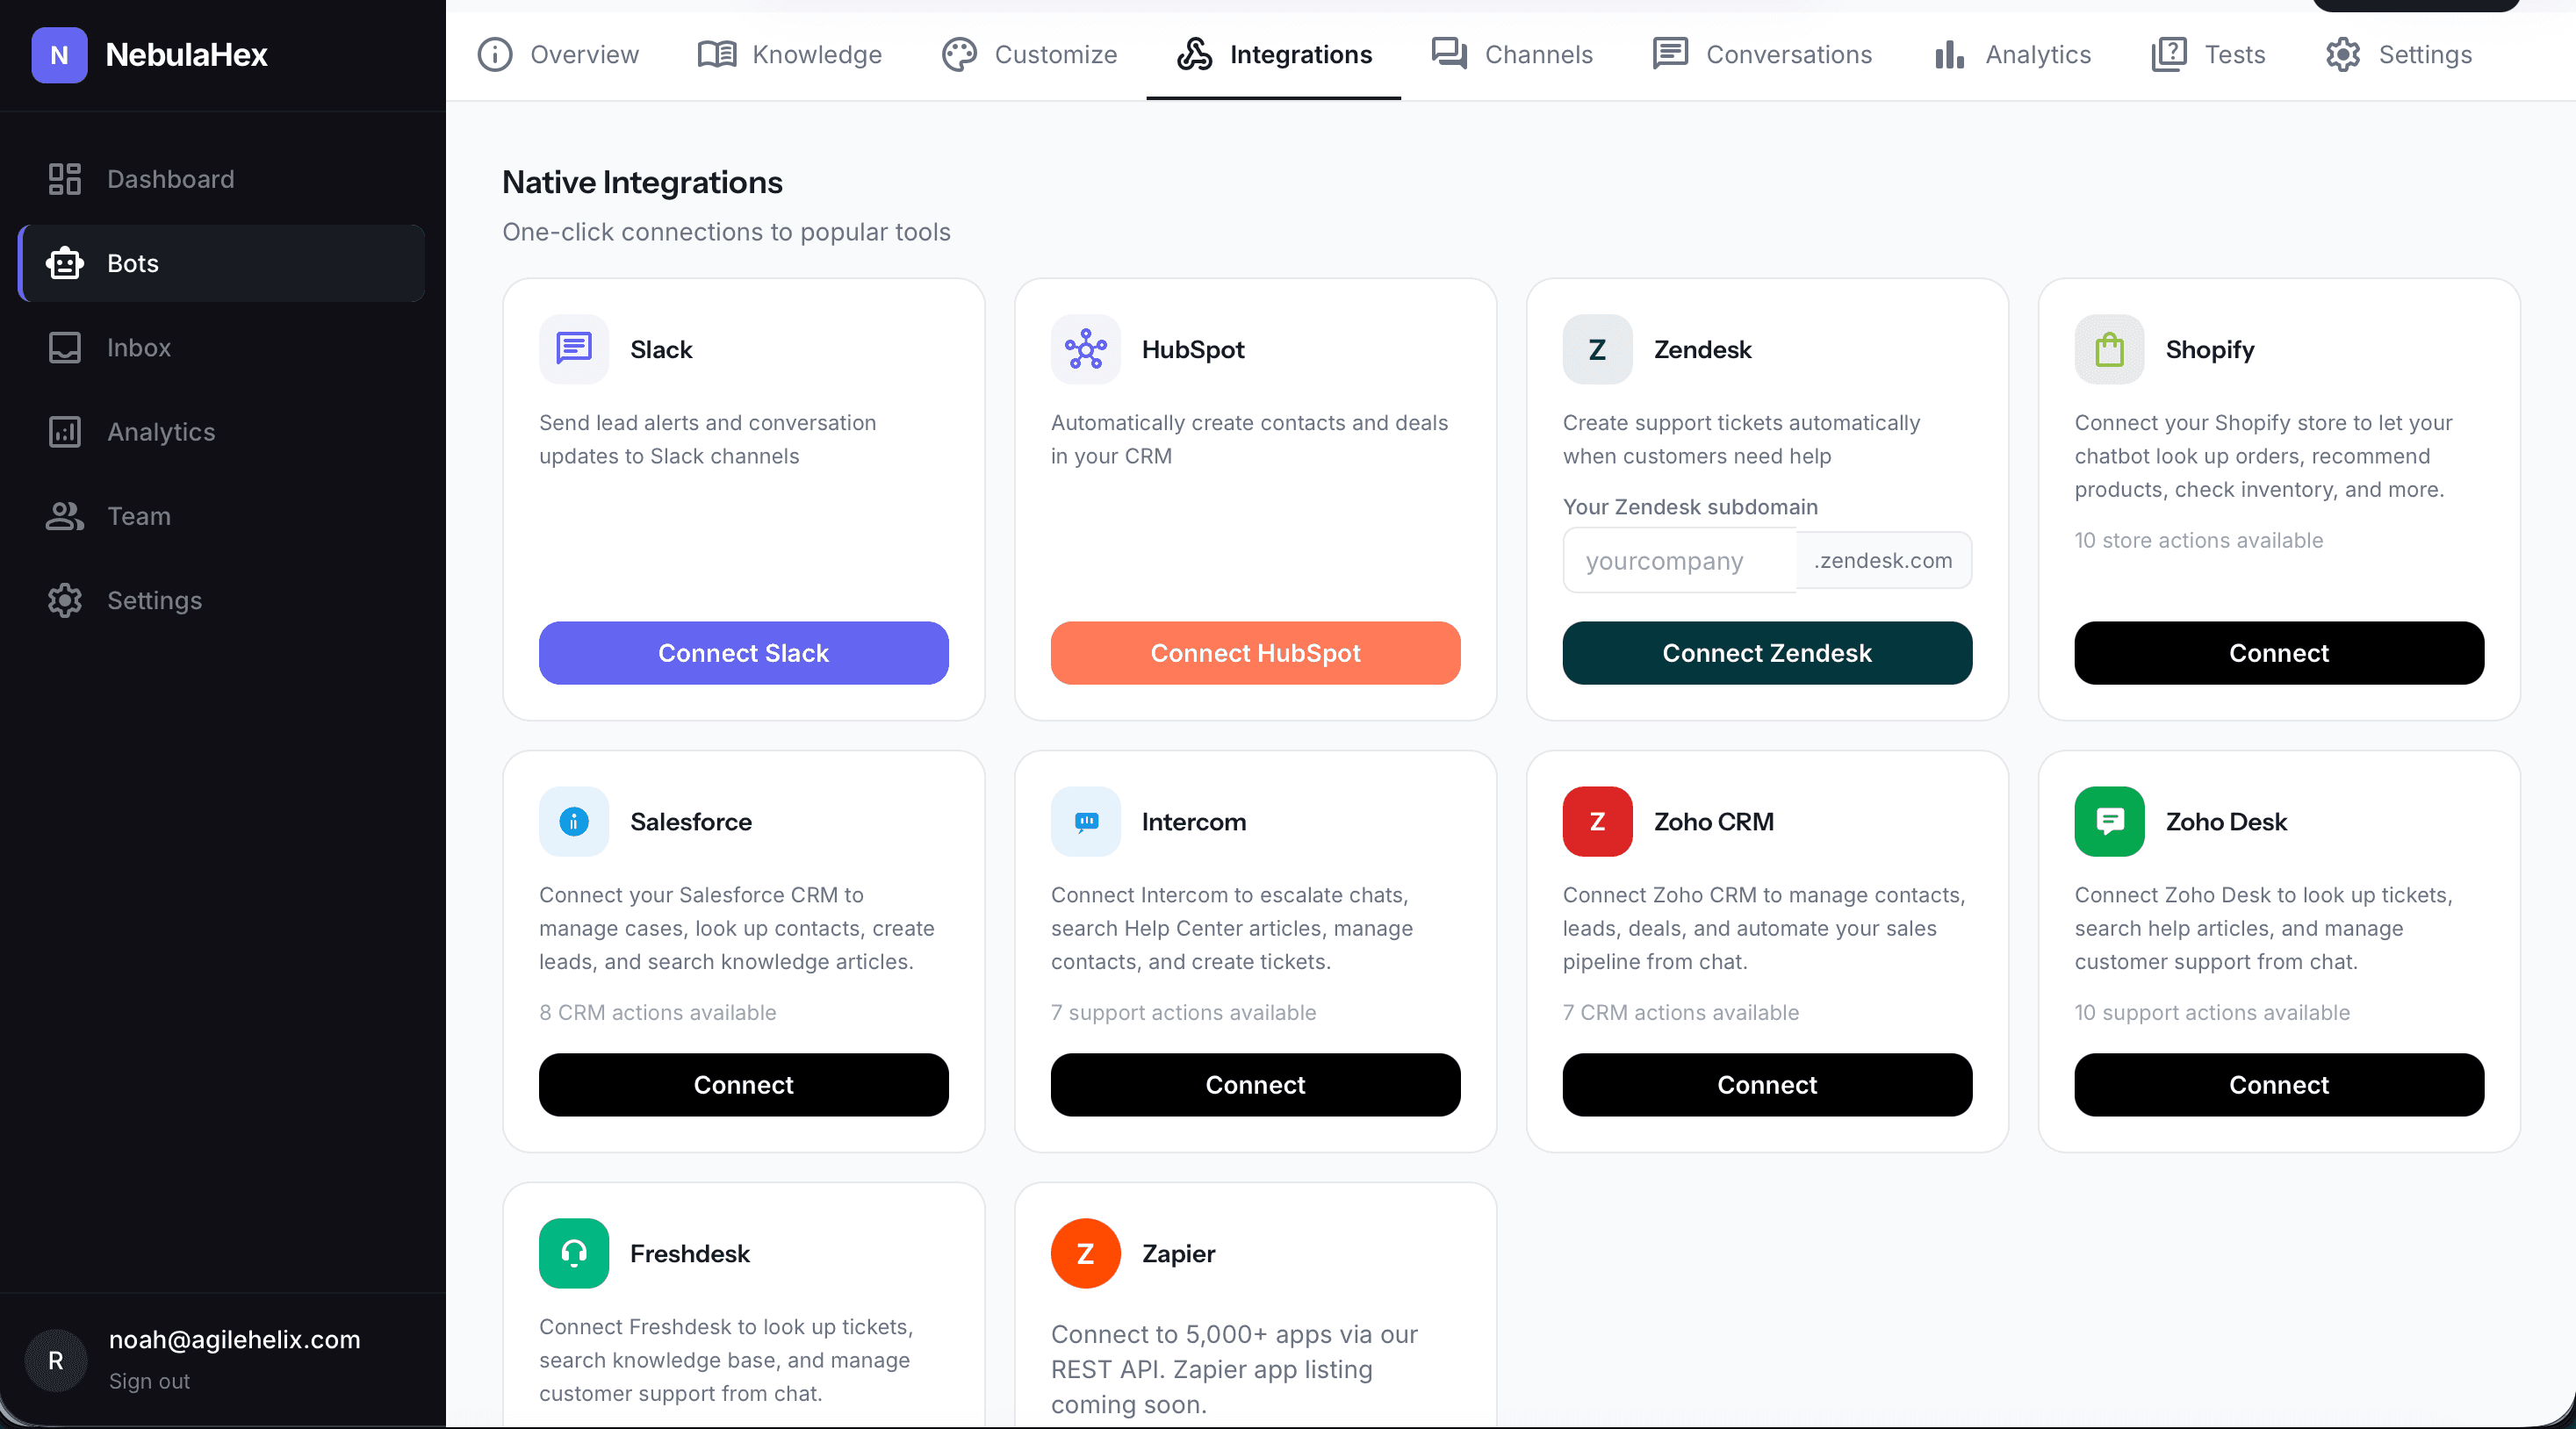Image resolution: width=2576 pixels, height=1429 pixels.
Task: Click the Settings gear icon in top tabs
Action: (x=2343, y=54)
